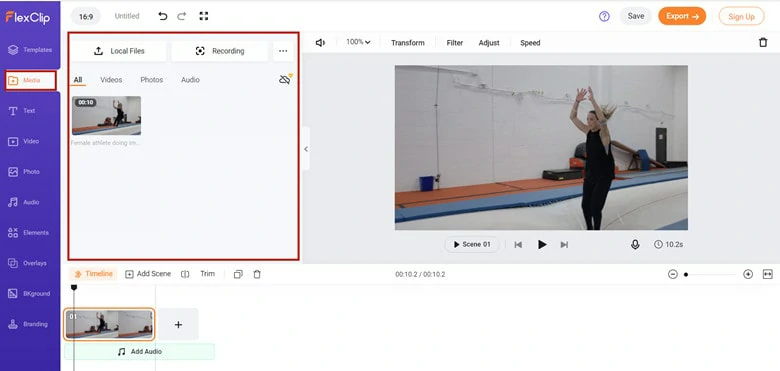This screenshot has width=780, height=371.
Task: Click the Add Audio track
Action: [139, 352]
